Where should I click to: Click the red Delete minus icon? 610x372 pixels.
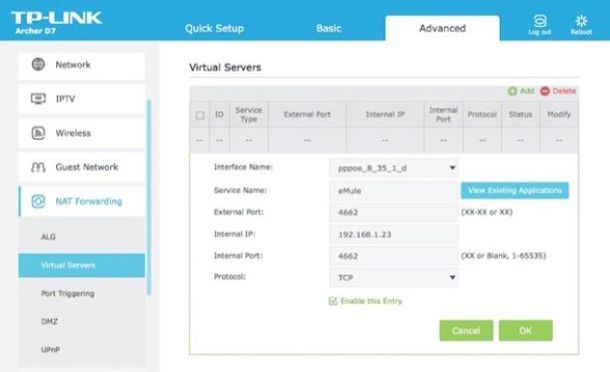coord(545,91)
